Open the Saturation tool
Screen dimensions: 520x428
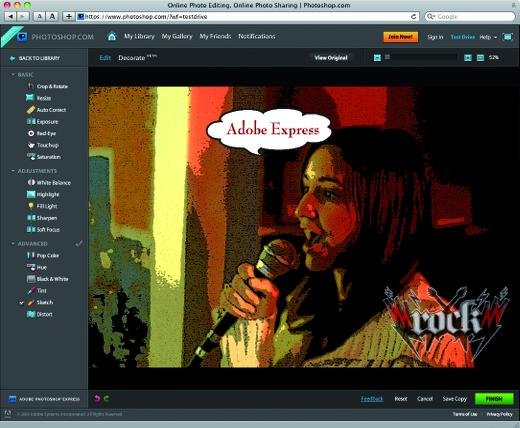point(44,157)
